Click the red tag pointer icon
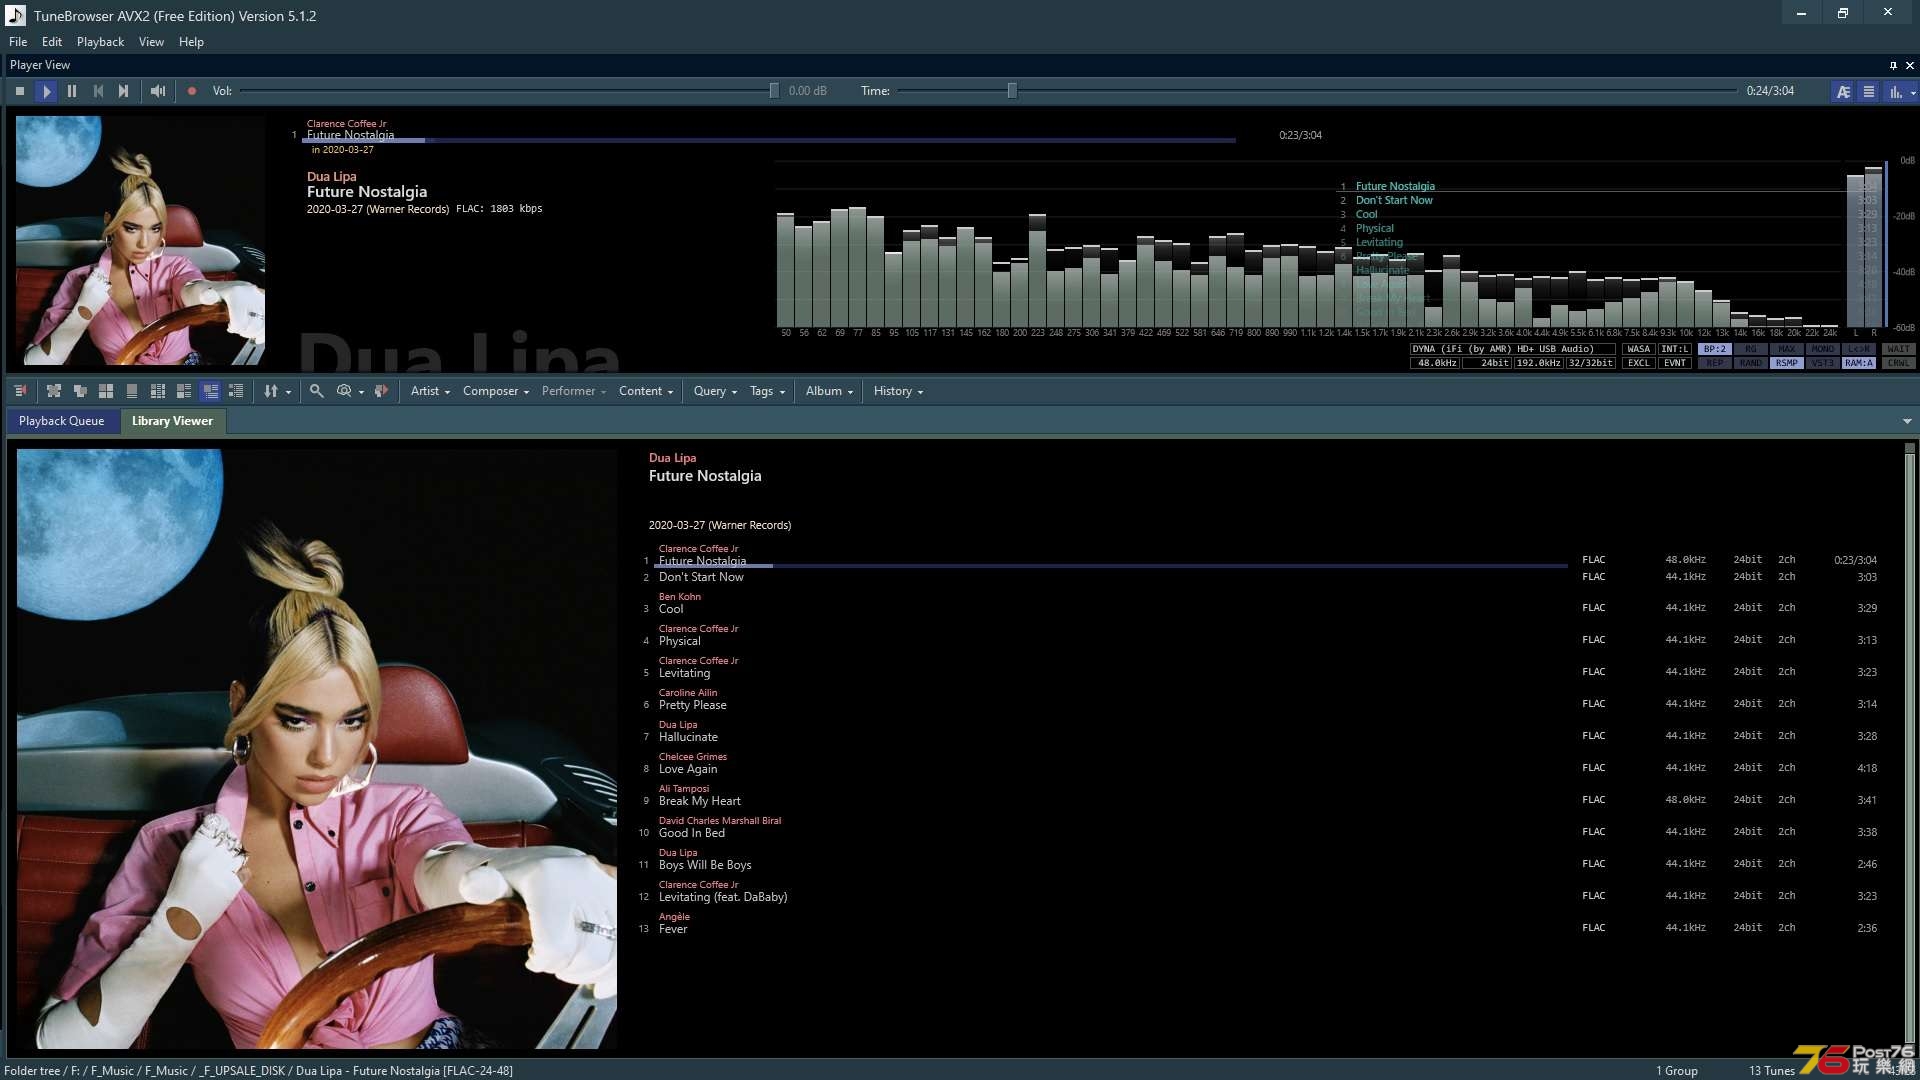The image size is (1920, 1080). (381, 391)
